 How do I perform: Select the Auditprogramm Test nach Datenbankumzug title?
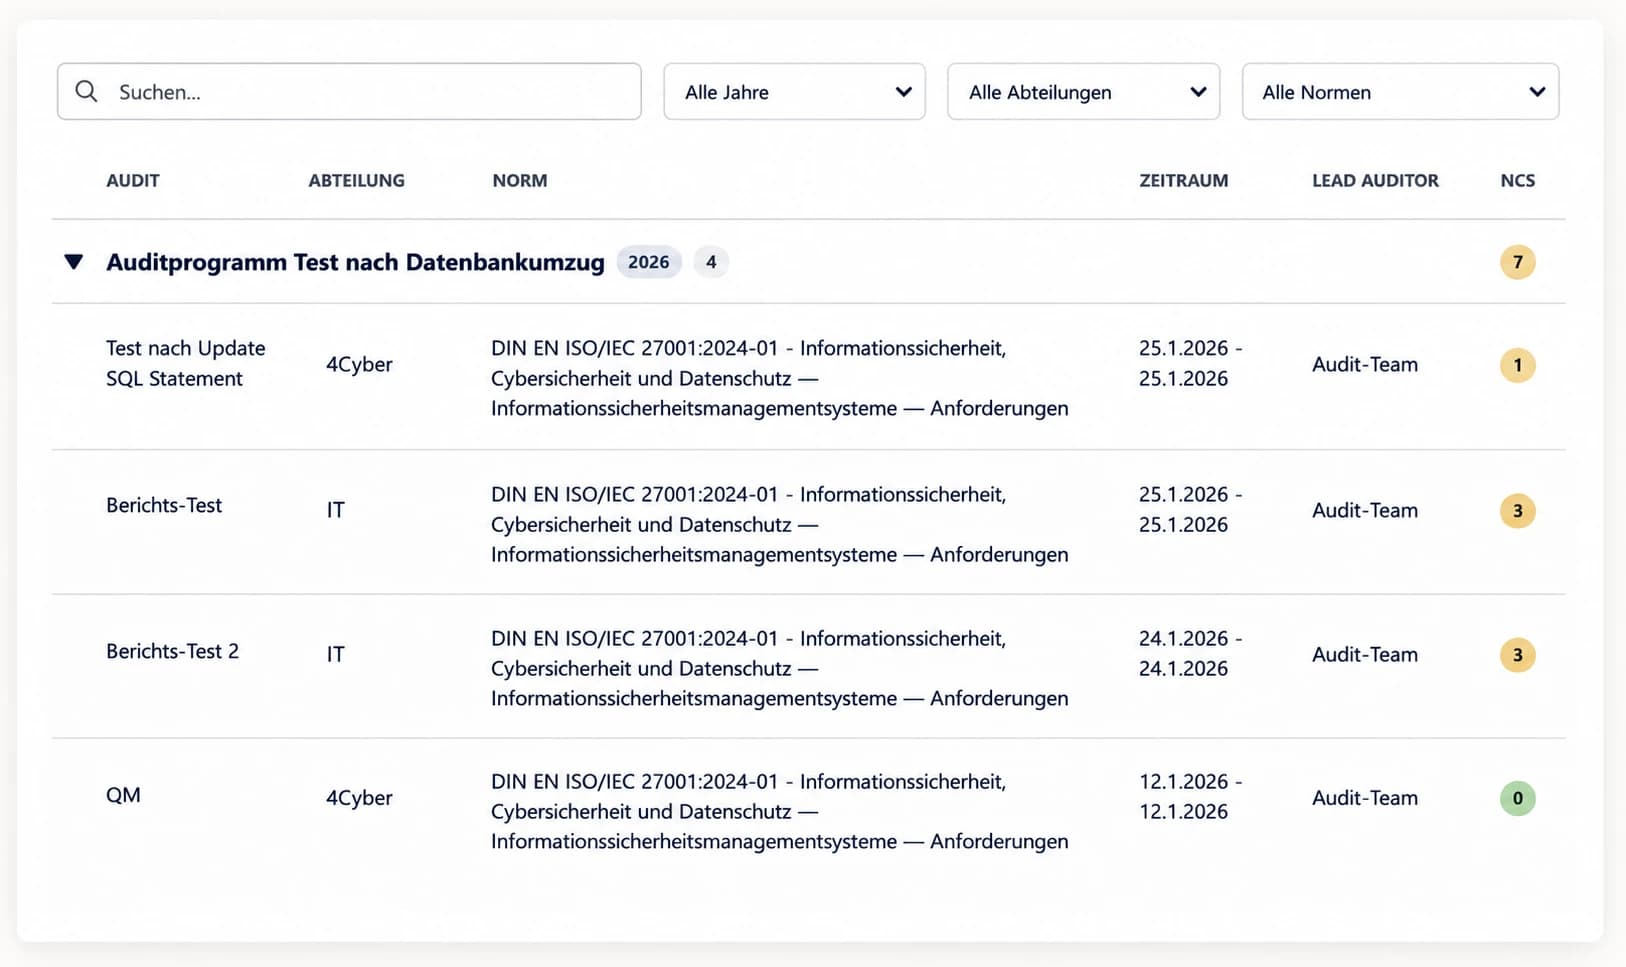355,262
